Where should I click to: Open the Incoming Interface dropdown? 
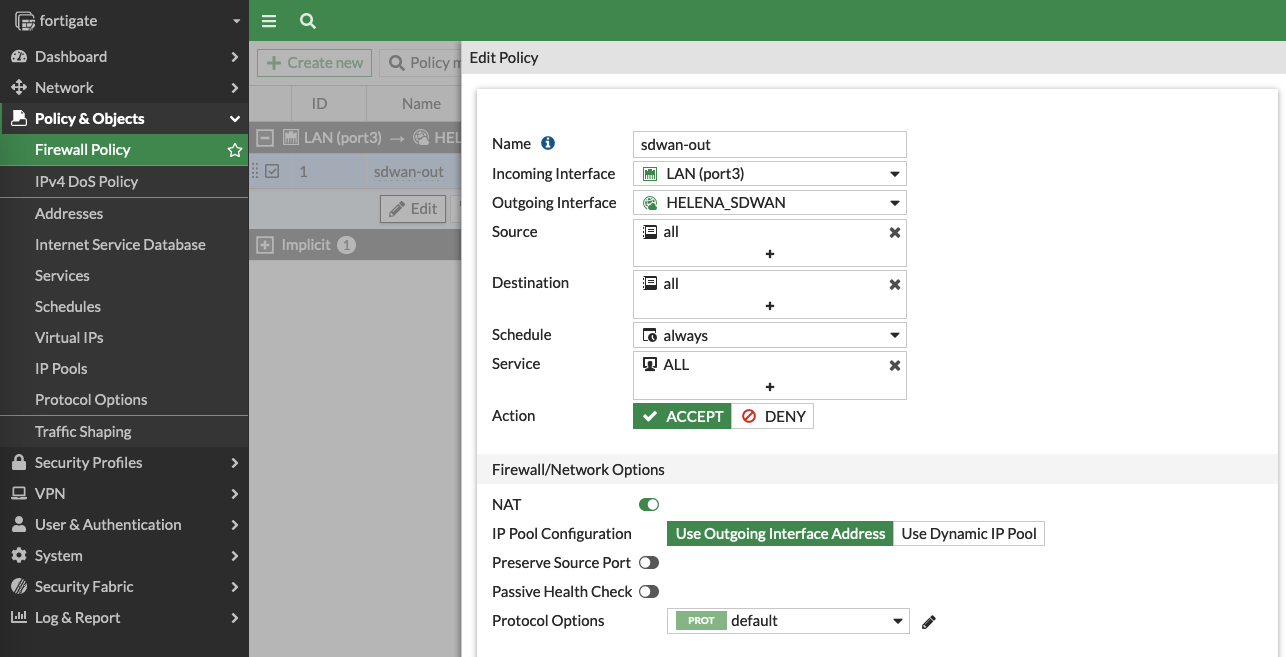coord(770,174)
